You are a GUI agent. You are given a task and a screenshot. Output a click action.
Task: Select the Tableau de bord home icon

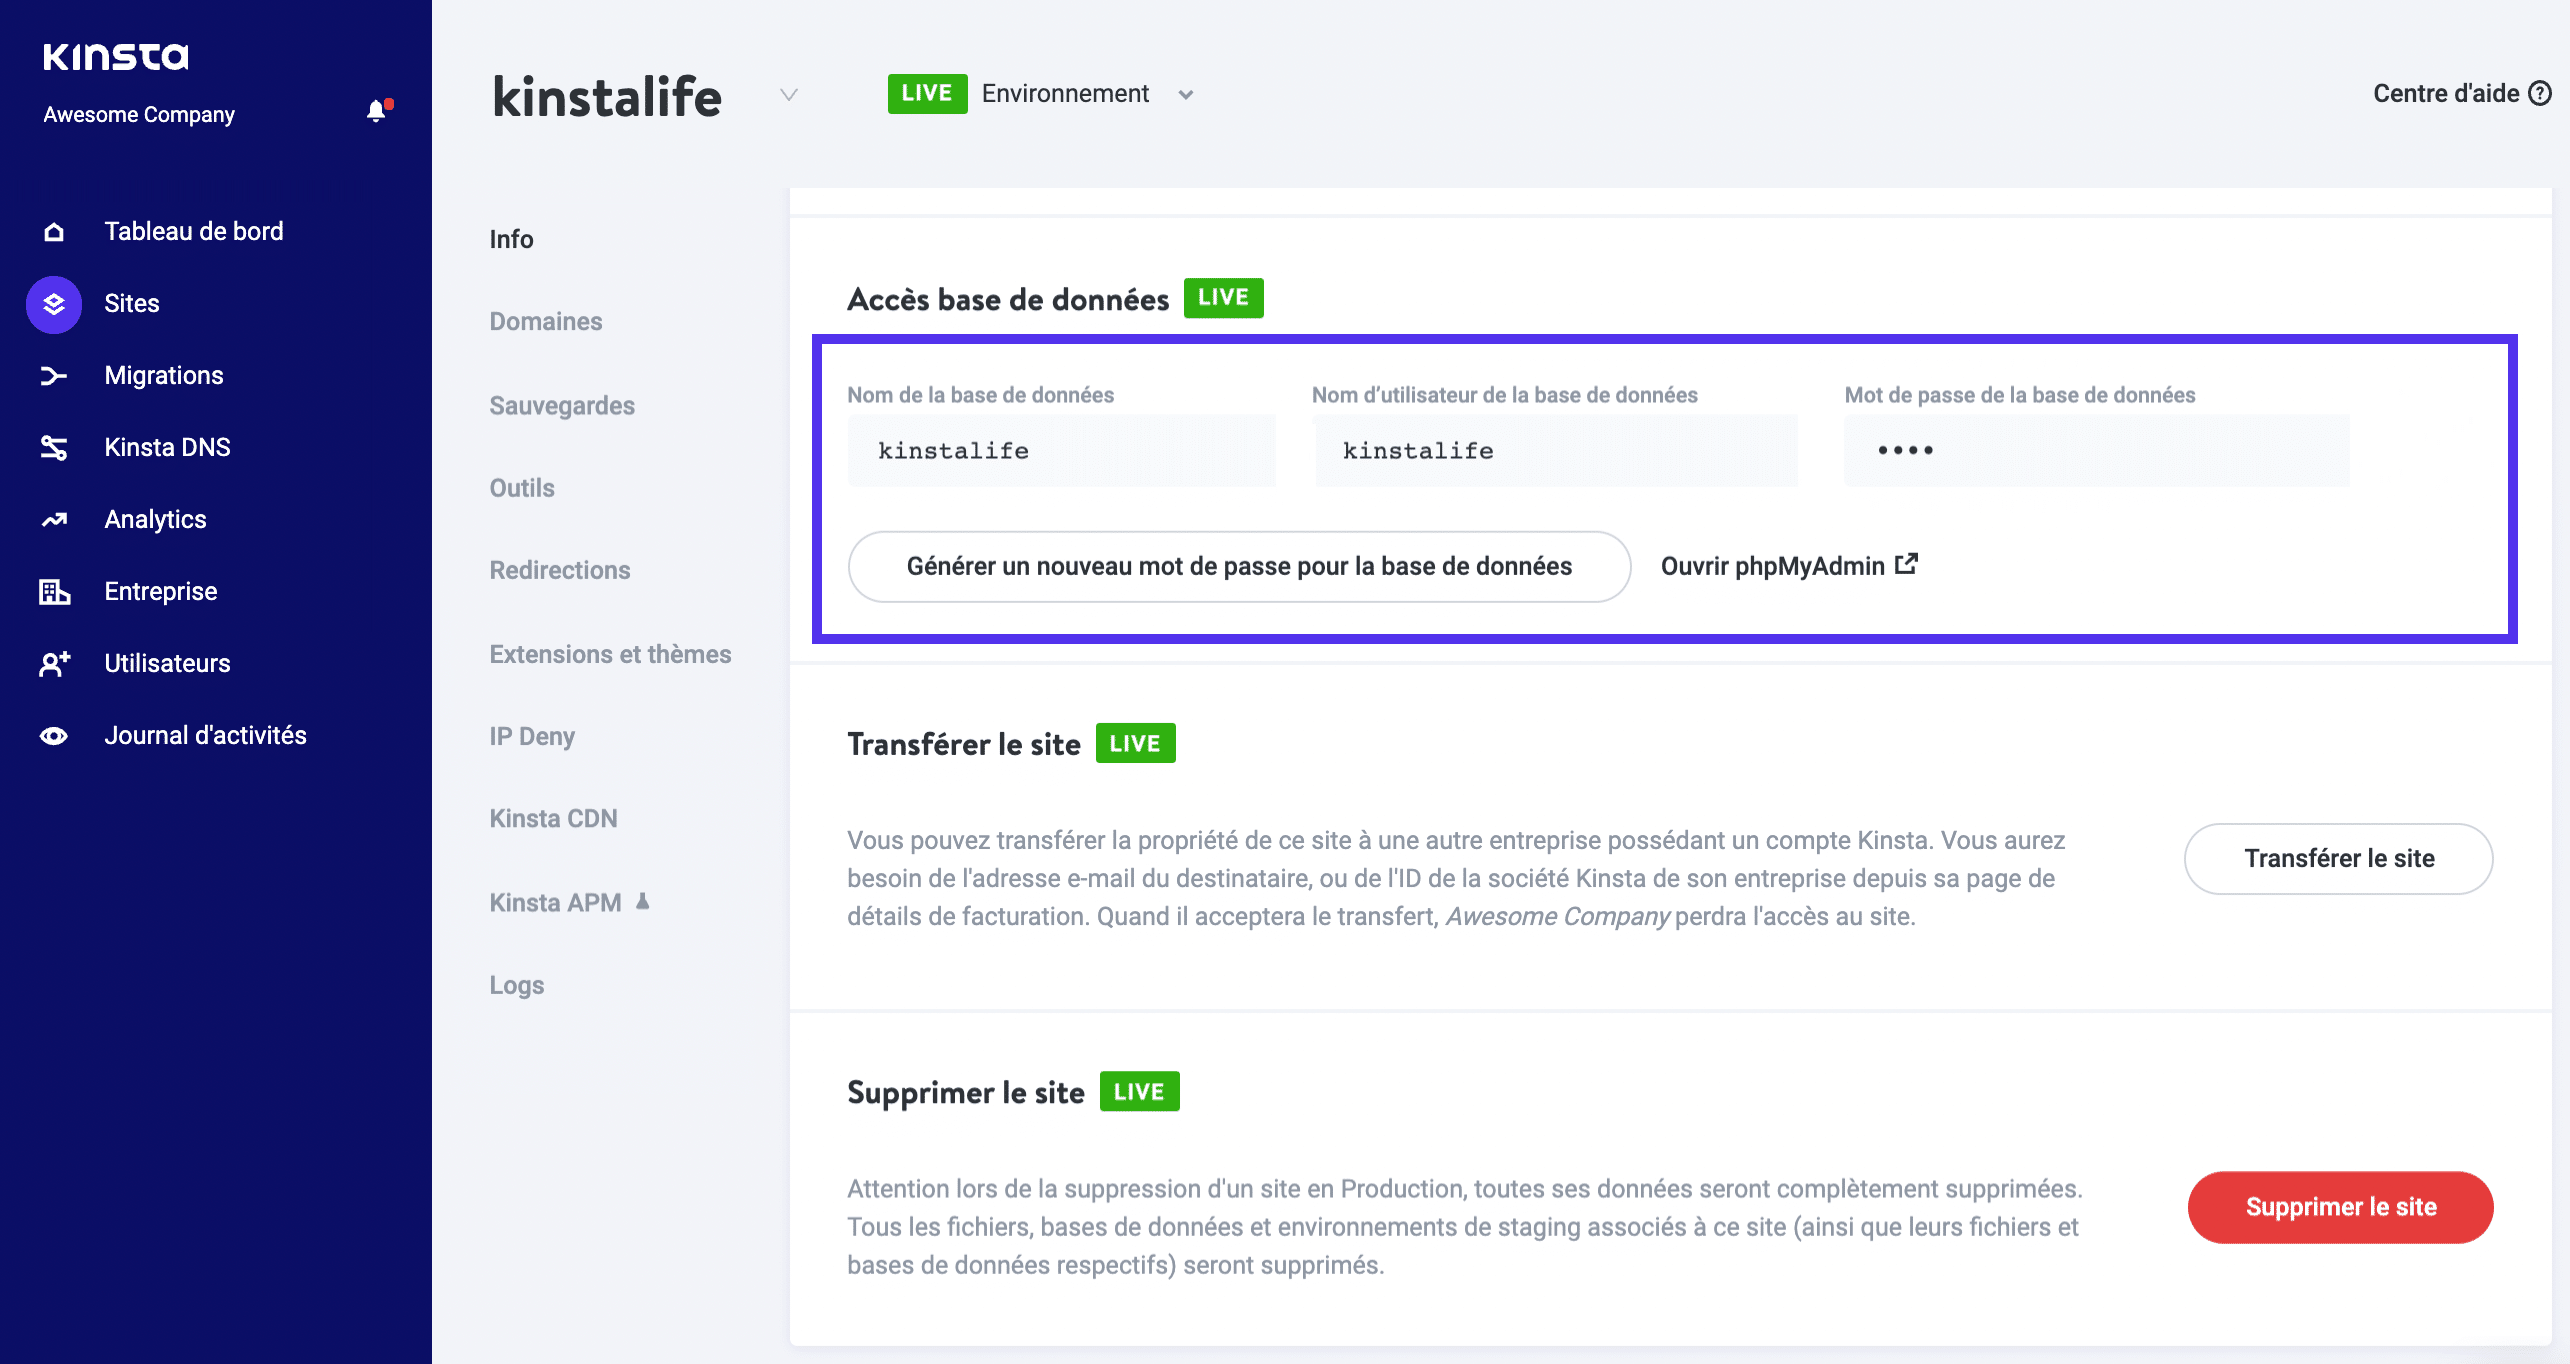(x=52, y=231)
